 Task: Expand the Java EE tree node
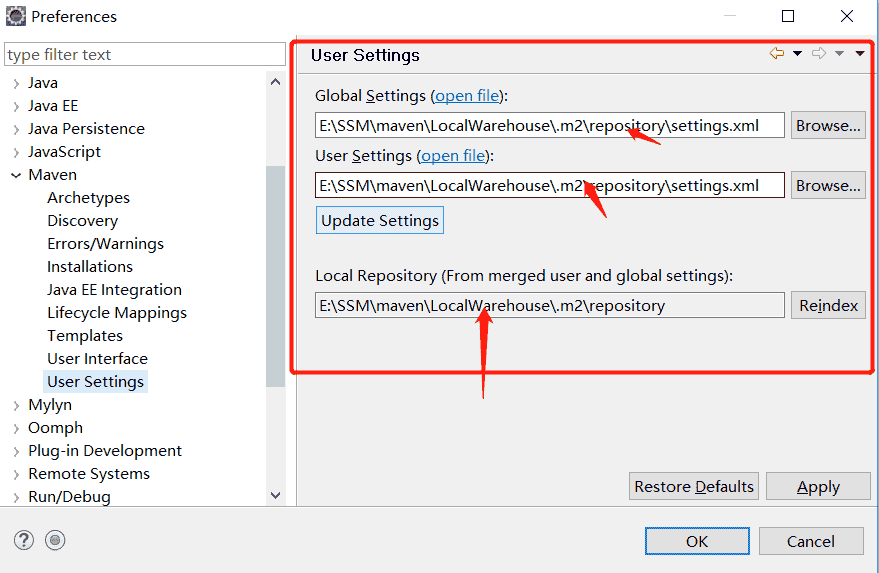[17, 106]
